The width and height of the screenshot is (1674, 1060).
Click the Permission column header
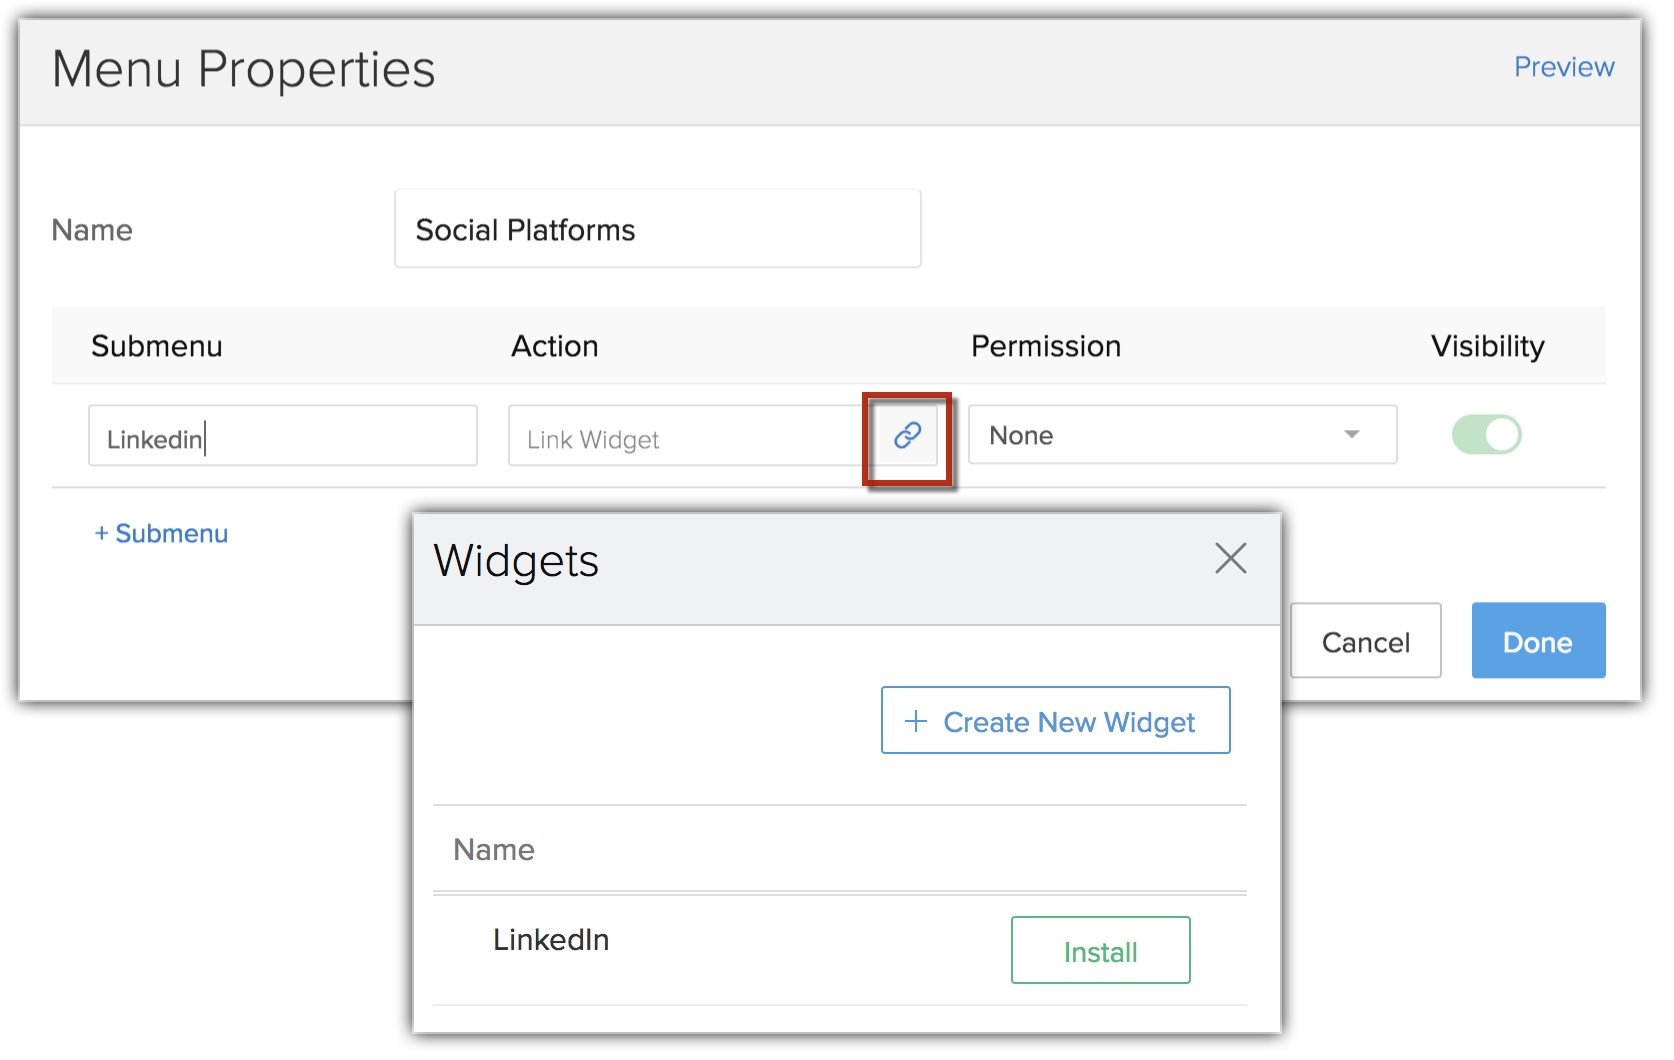pyautogui.click(x=1046, y=346)
